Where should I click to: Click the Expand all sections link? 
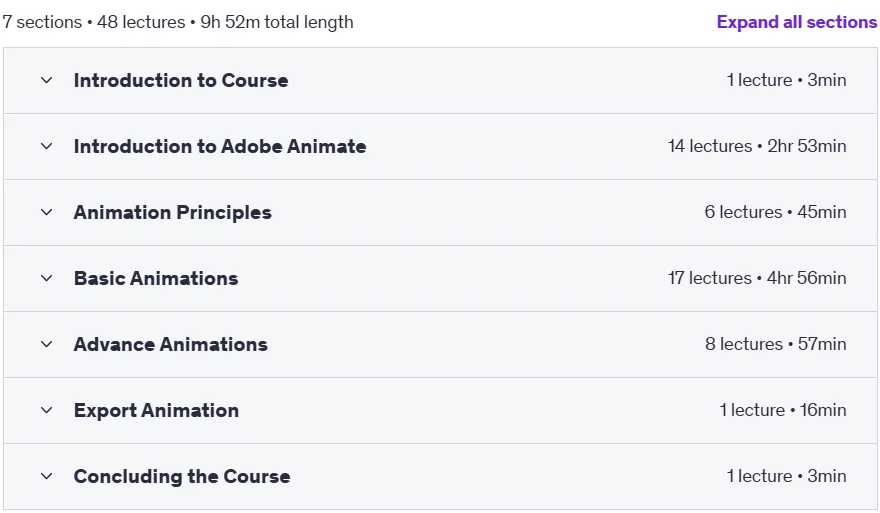(x=796, y=22)
